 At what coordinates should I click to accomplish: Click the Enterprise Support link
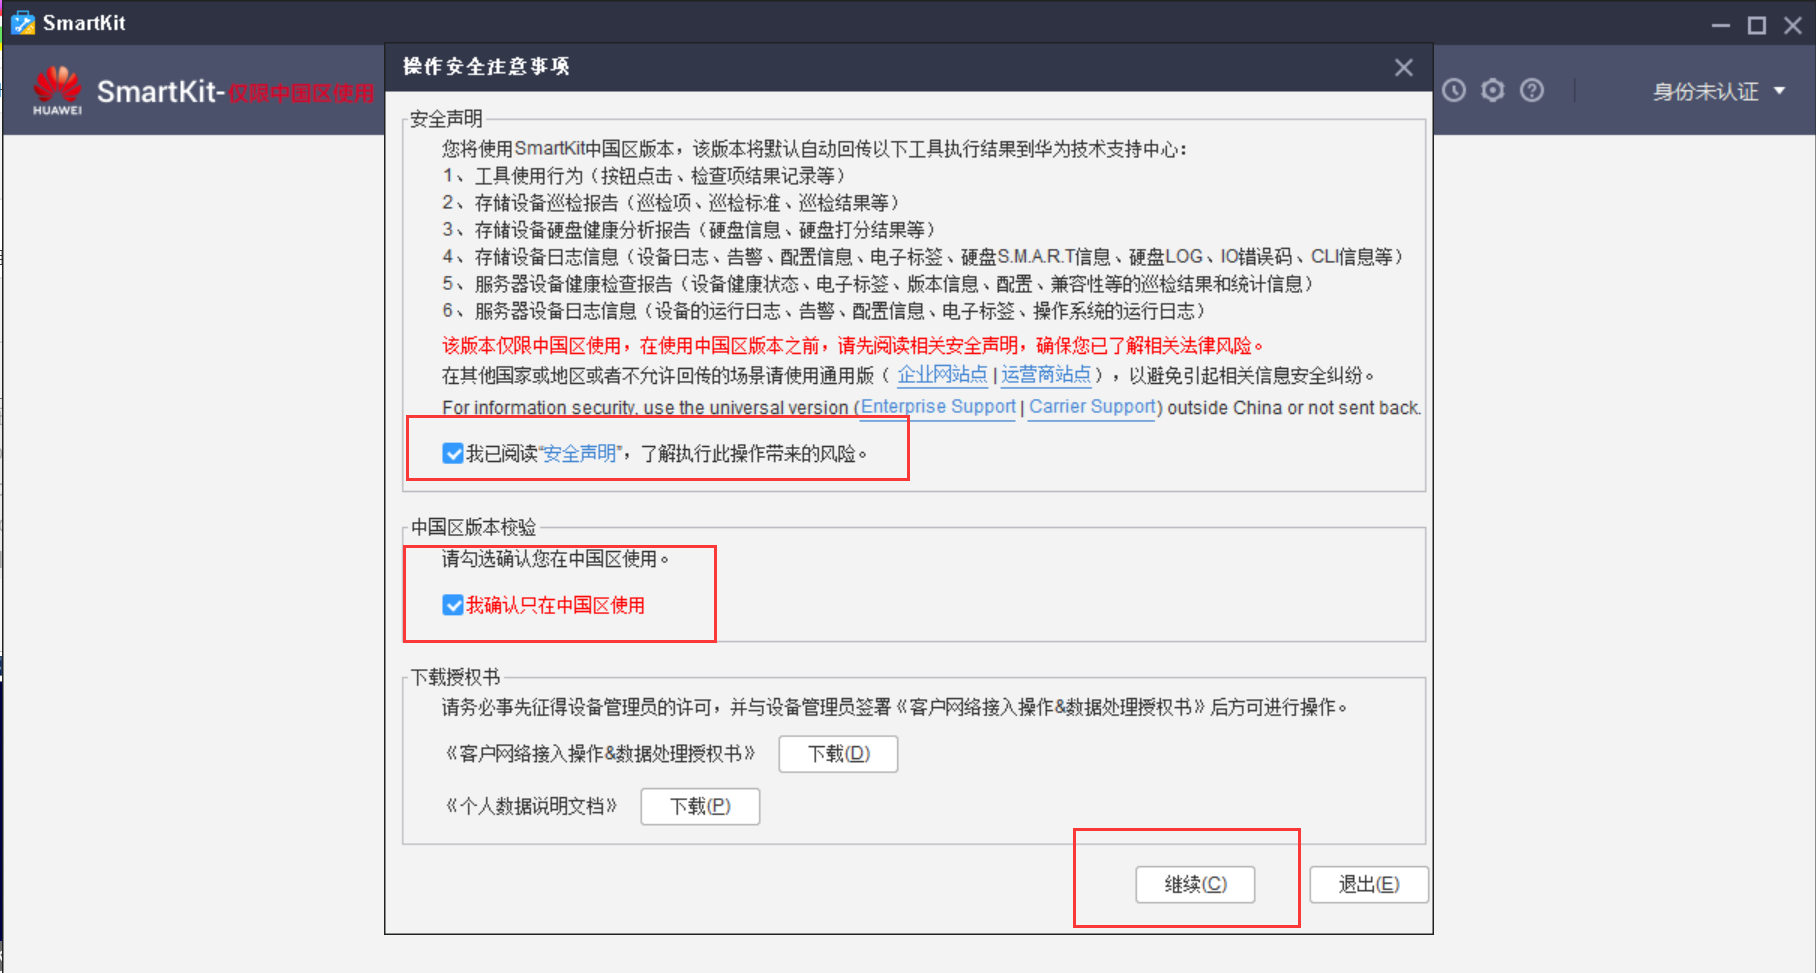point(937,407)
